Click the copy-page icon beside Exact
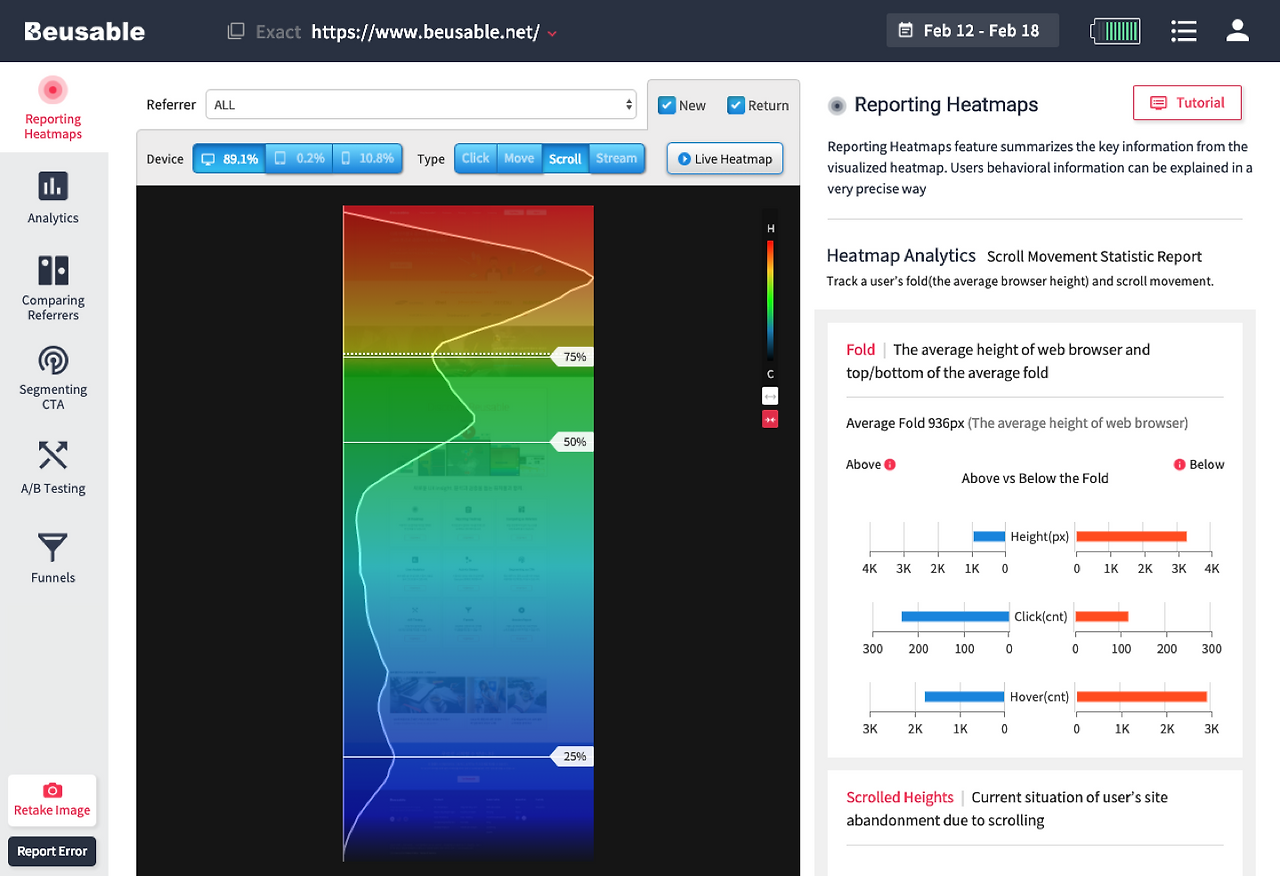This screenshot has height=876, width=1280. click(236, 31)
